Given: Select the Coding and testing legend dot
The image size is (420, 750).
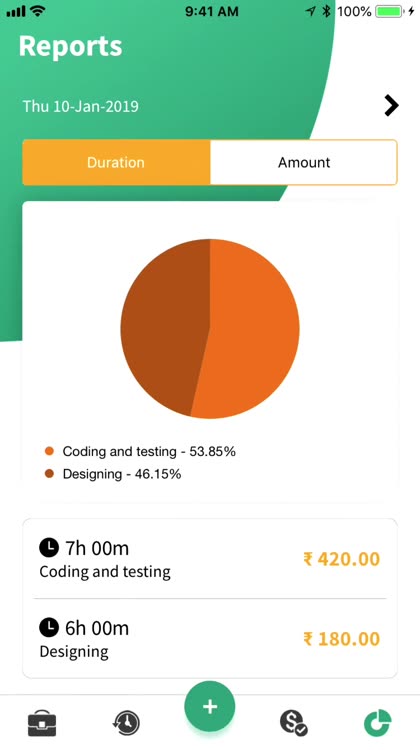Looking at the screenshot, I should (x=49, y=451).
